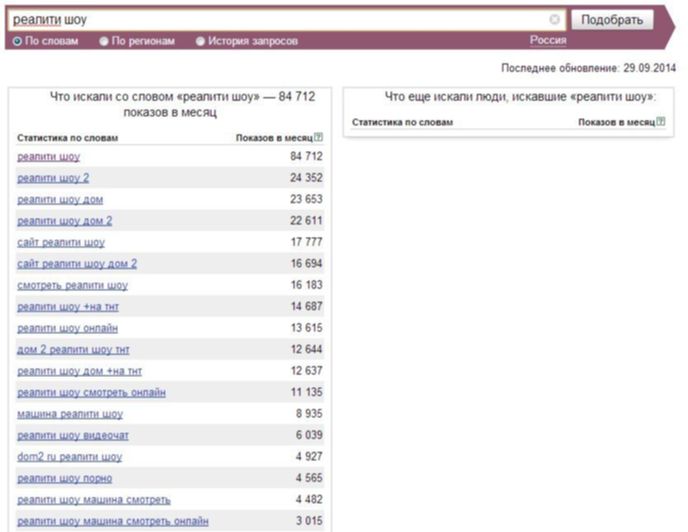Open the 'смотреть реалити шоу' link
This screenshot has width=688, height=532.
click(72, 285)
